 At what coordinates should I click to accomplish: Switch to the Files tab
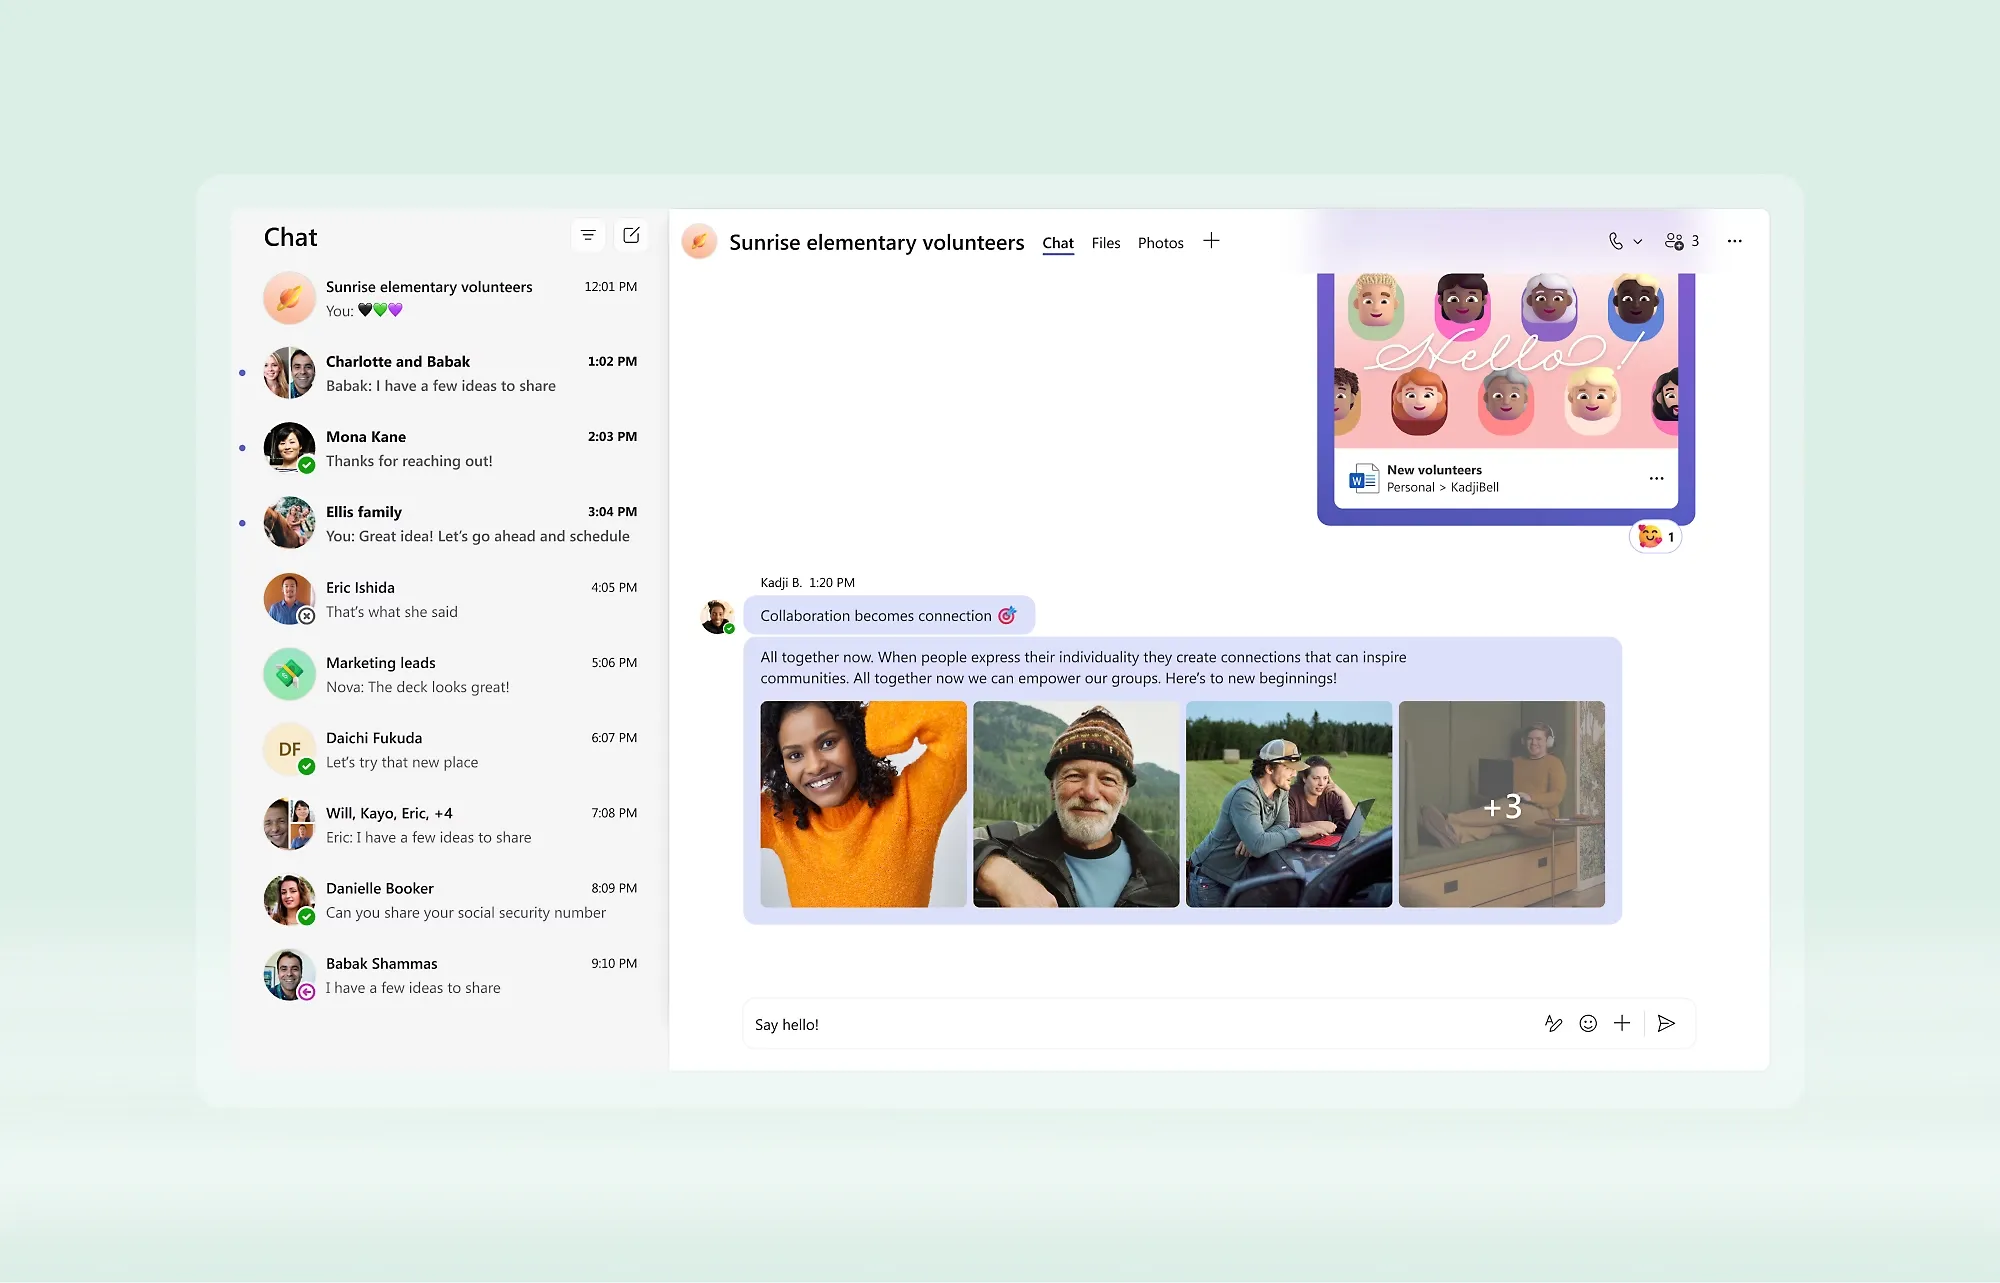coord(1105,243)
